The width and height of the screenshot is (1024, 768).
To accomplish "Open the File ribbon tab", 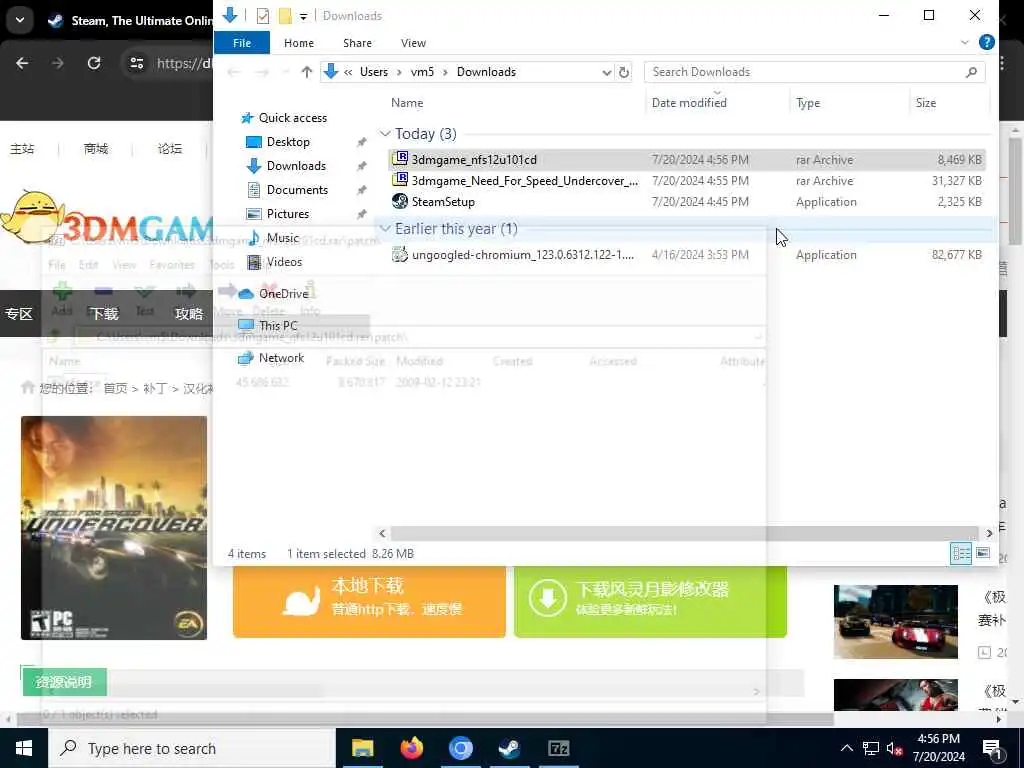I will [242, 43].
